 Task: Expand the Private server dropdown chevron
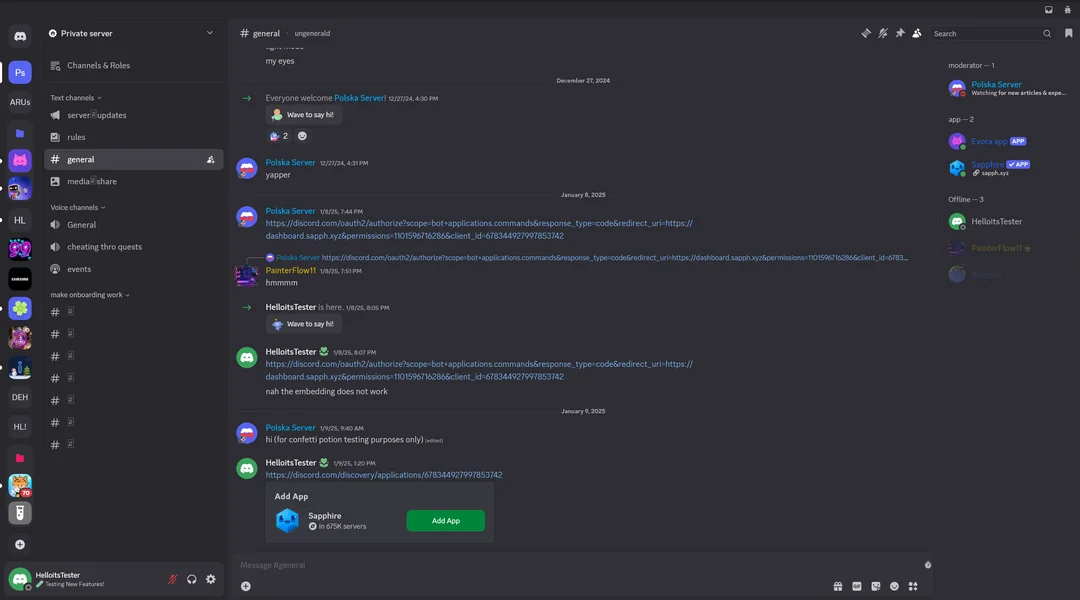click(209, 33)
